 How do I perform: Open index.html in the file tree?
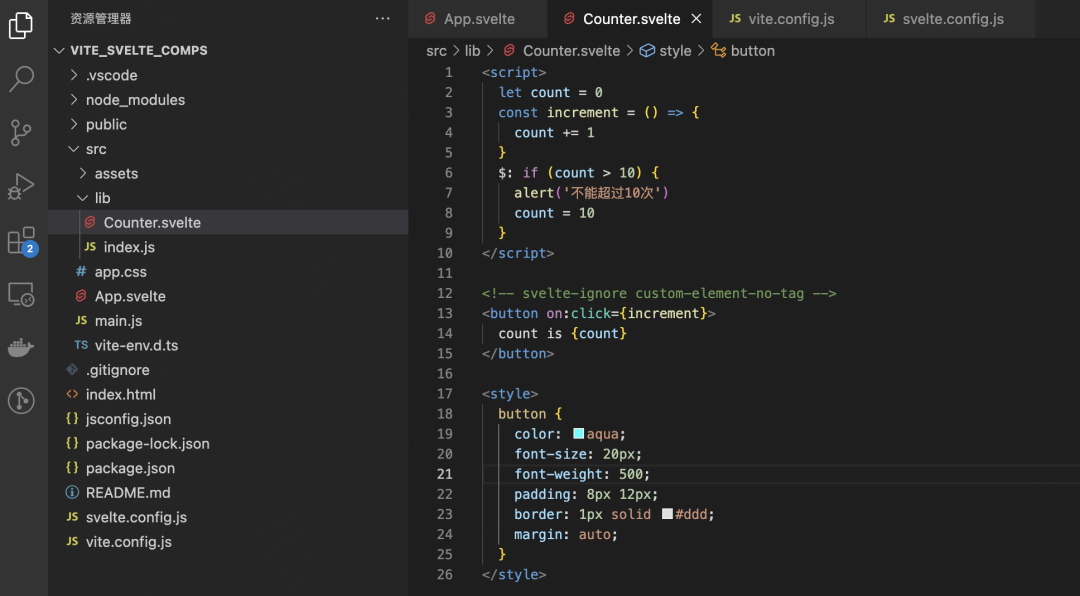[x=228, y=395]
